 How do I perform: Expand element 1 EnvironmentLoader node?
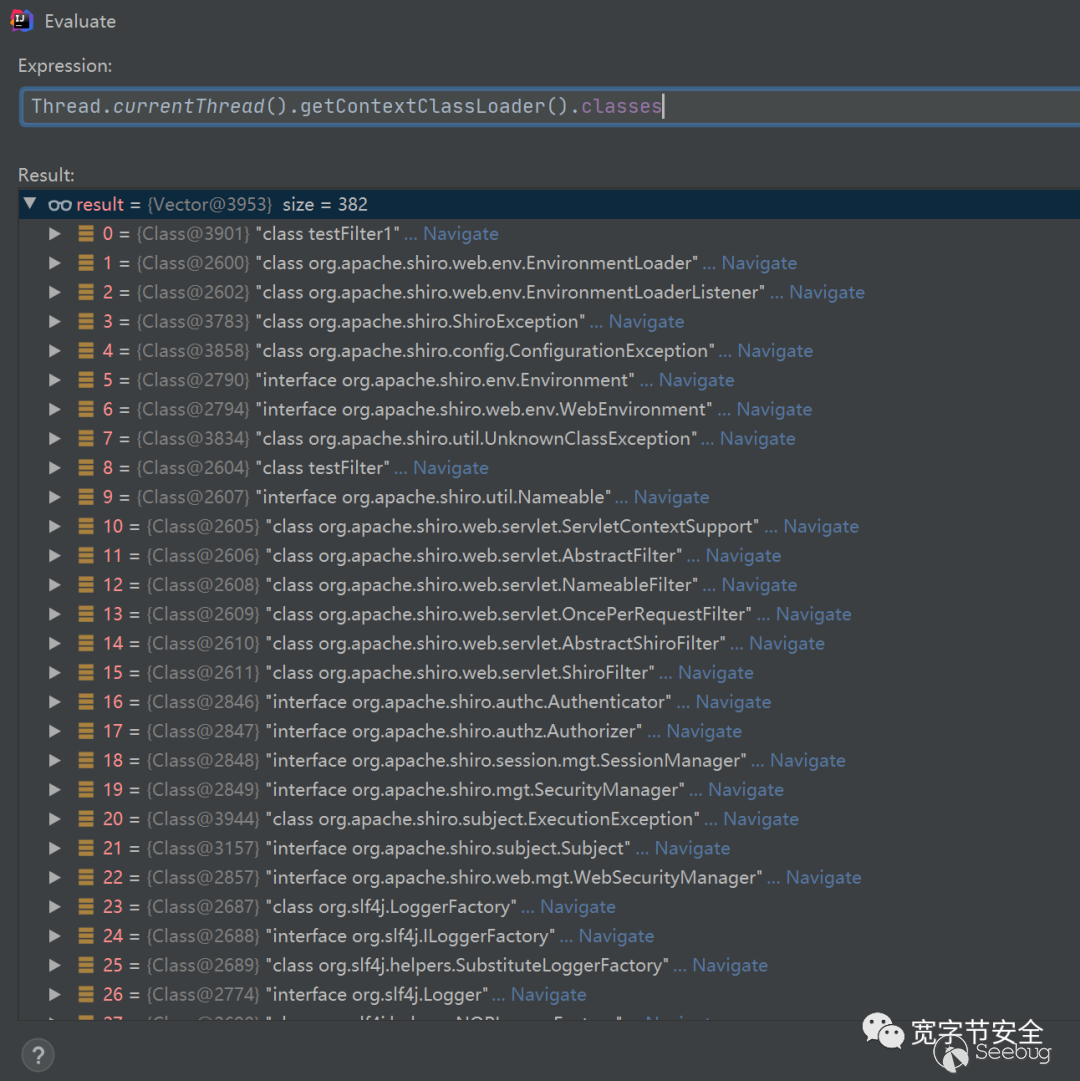point(55,263)
